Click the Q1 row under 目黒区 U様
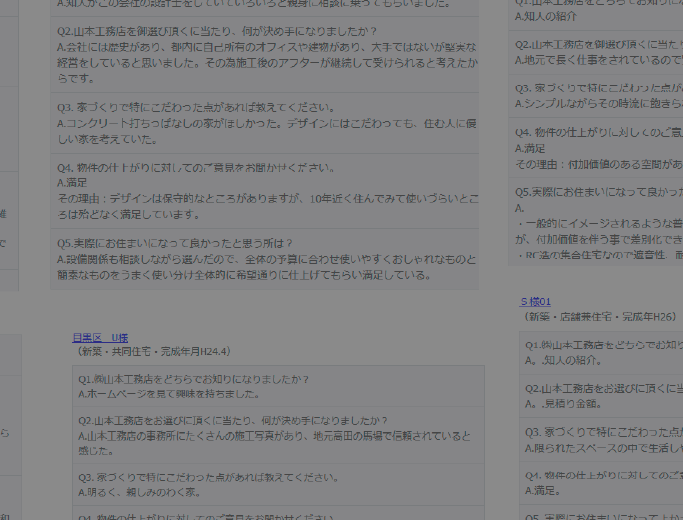This screenshot has width=683, height=520. 280,387
